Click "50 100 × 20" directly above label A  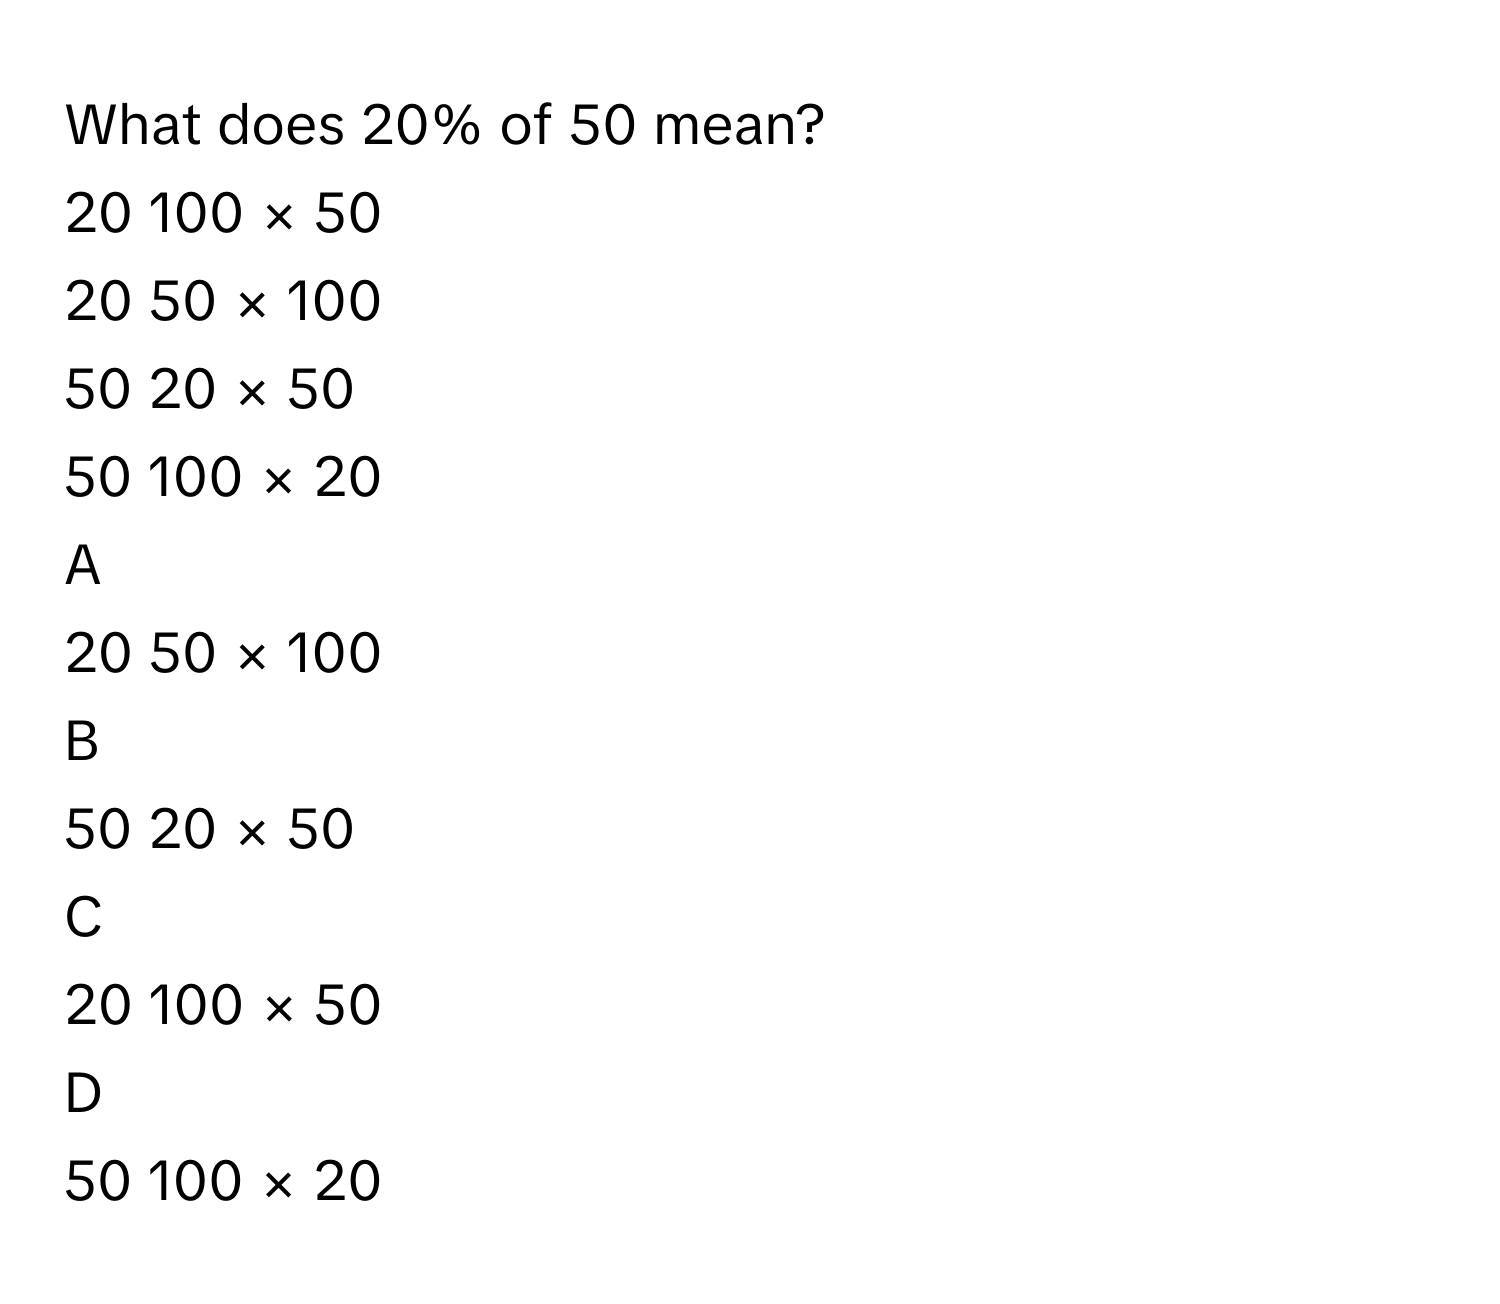point(223,477)
